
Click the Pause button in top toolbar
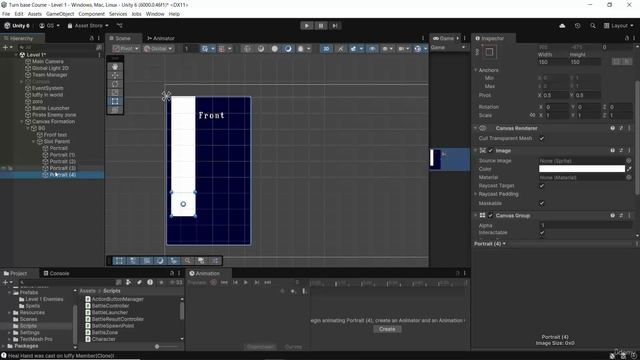click(321, 26)
